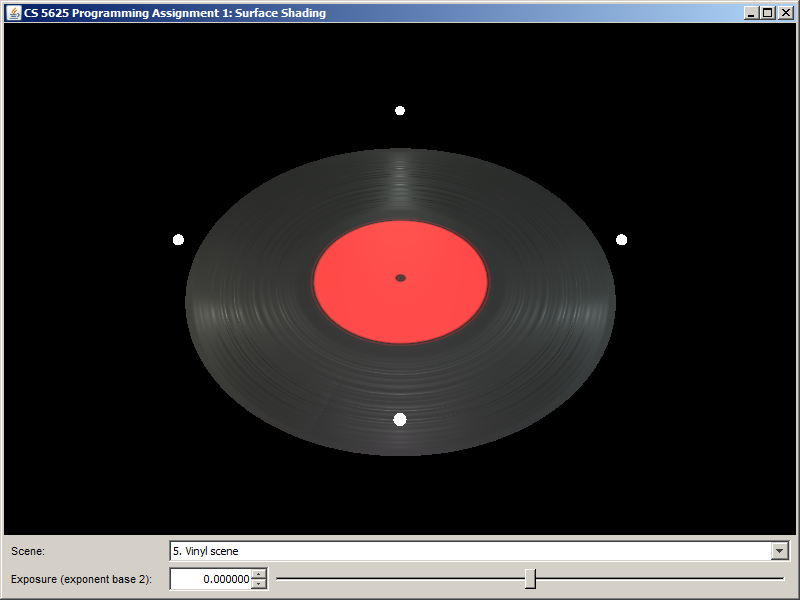Increase exposure with the spinner up arrow
Screen dimensions: 800x600
click(x=259, y=574)
